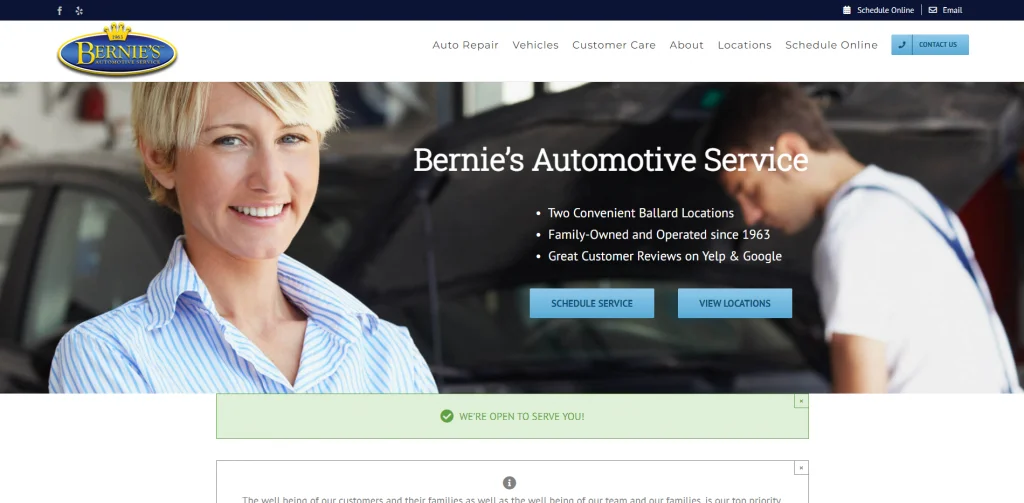Expand the Locations menu
The image size is (1024, 503).
pyautogui.click(x=744, y=45)
